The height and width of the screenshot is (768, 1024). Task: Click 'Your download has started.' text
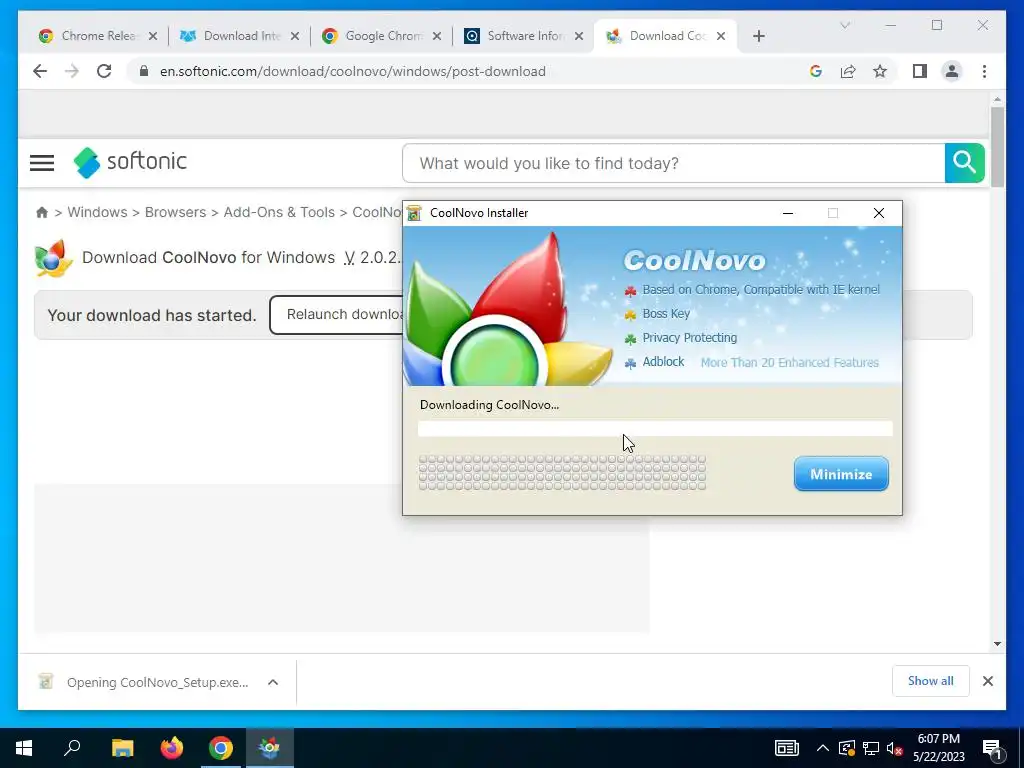[x=152, y=315]
